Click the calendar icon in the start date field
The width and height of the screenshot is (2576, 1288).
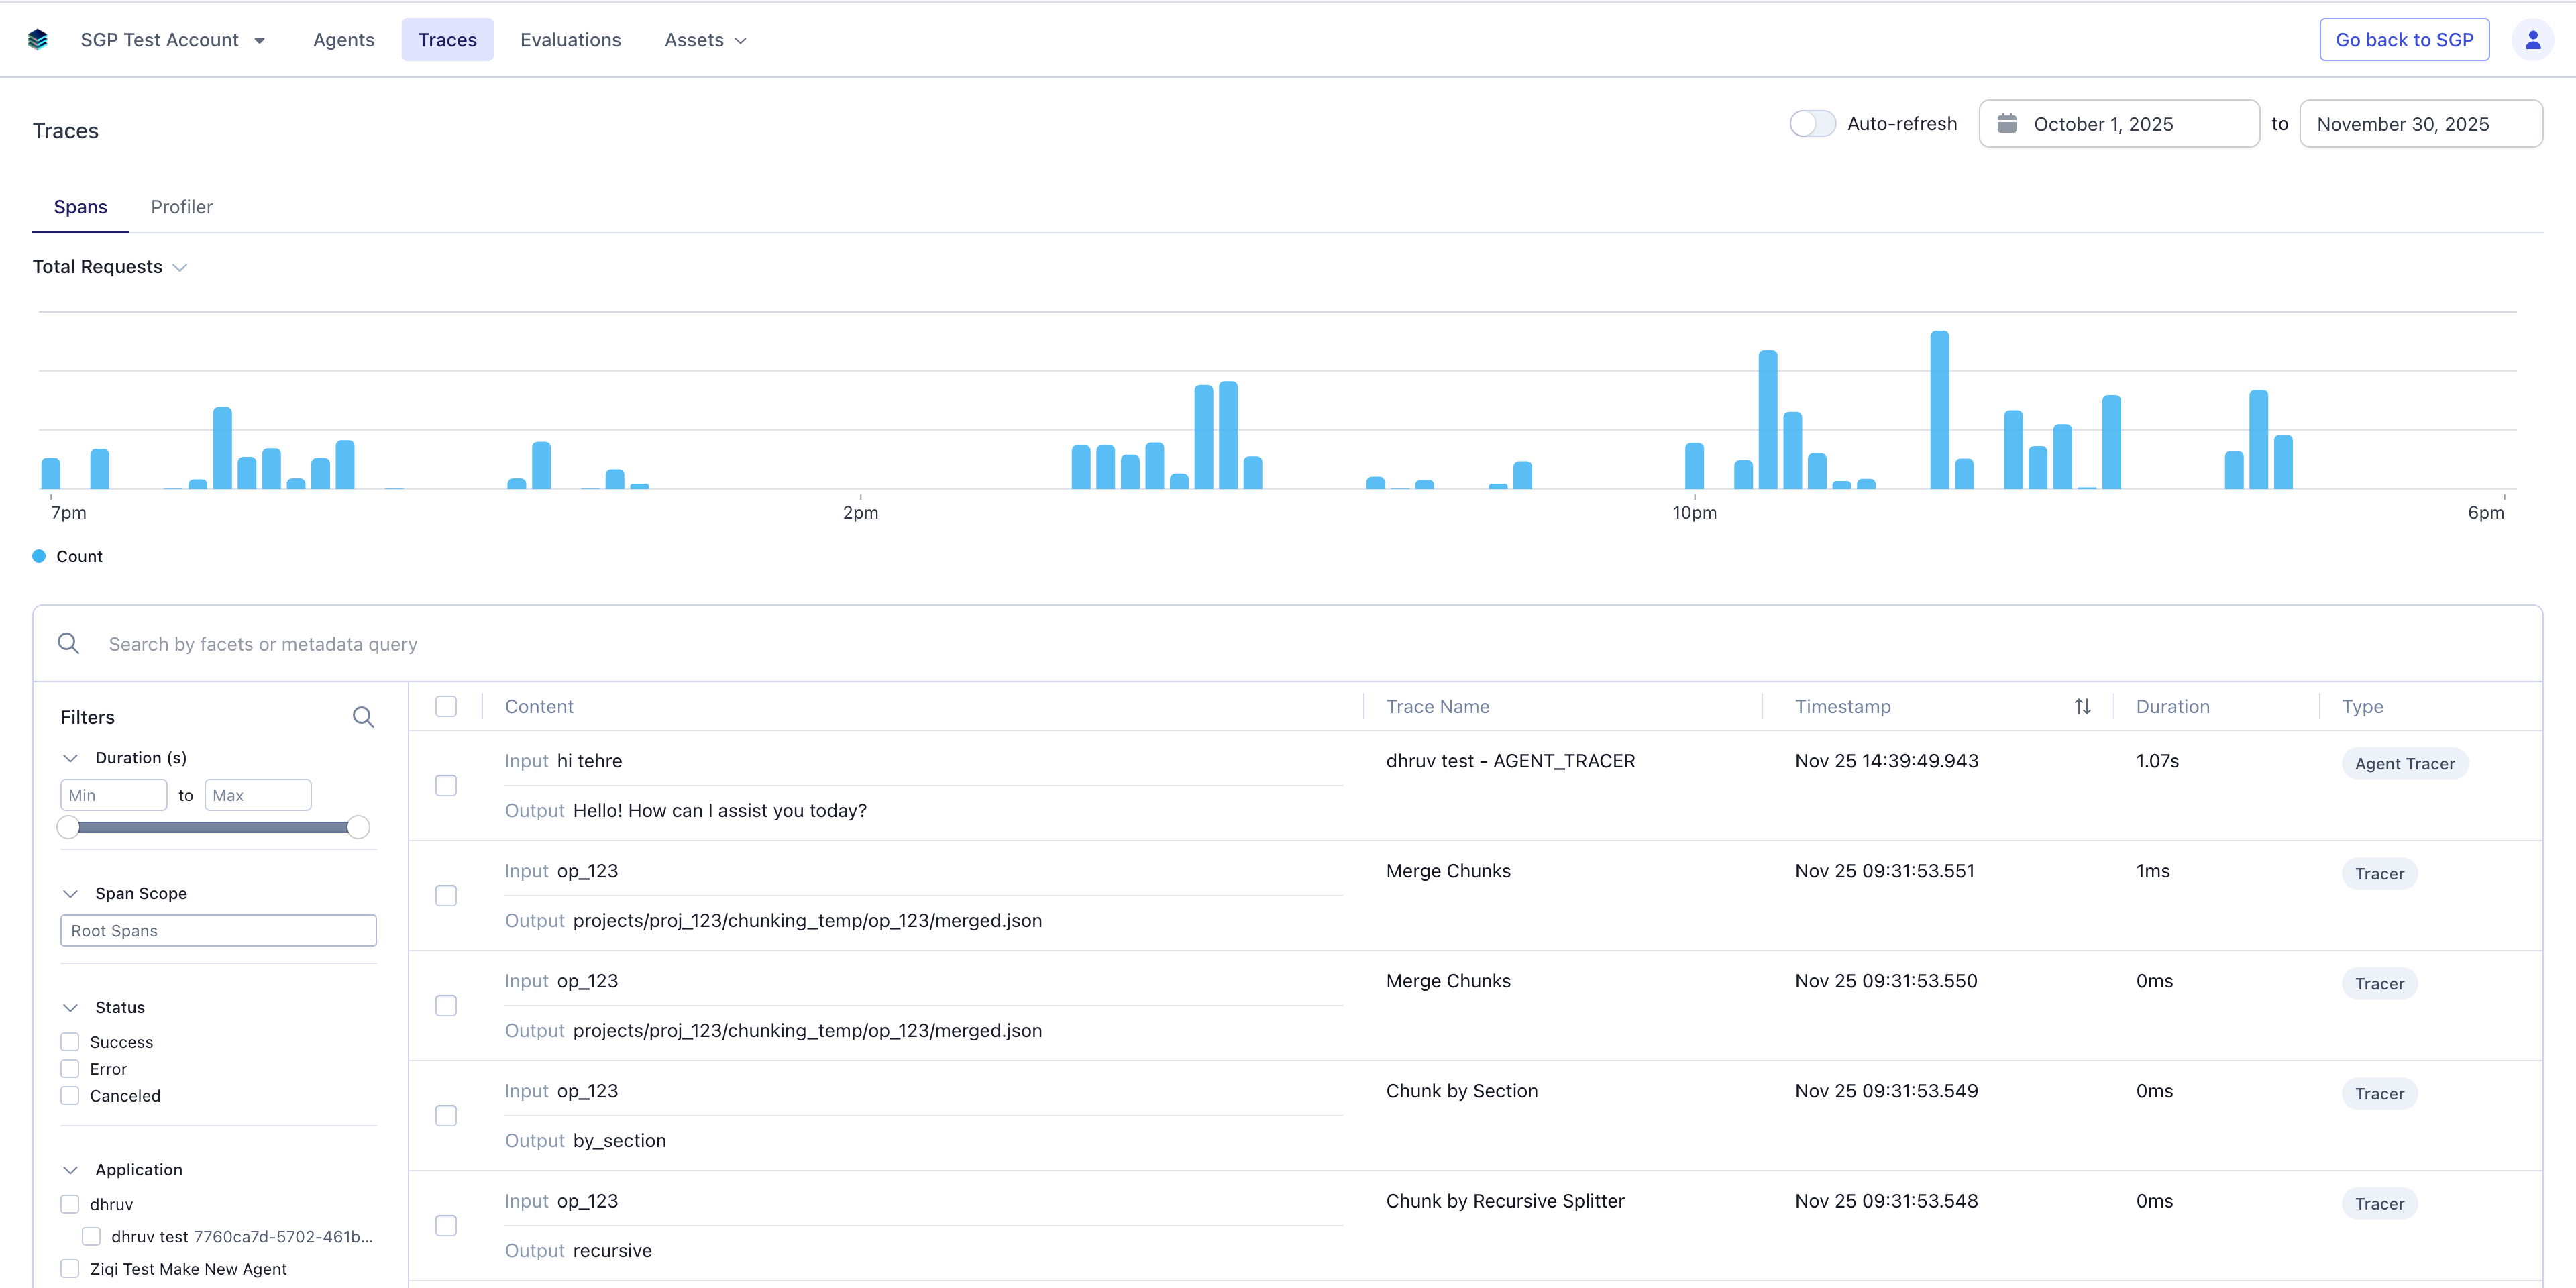tap(2006, 124)
